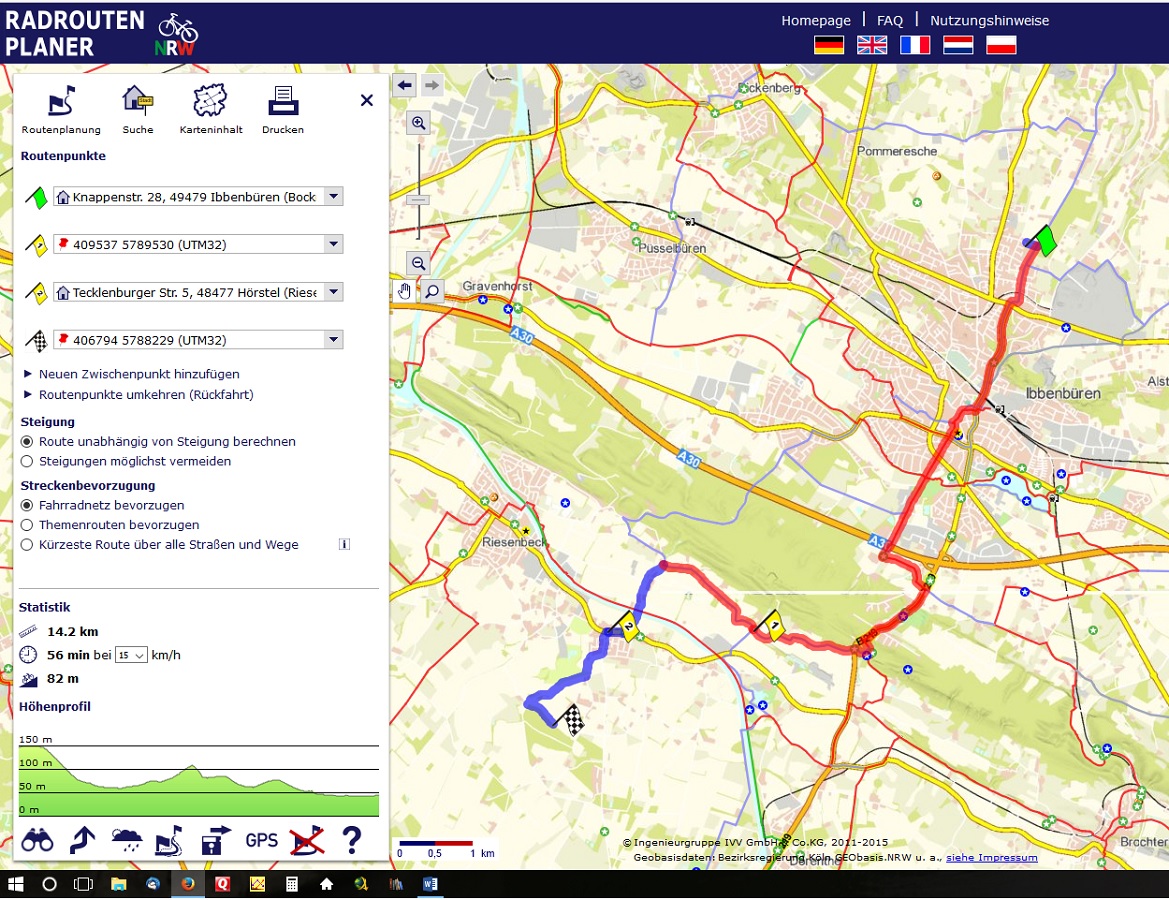Click the Drucken printer icon
Image resolution: width=1169 pixels, height=900 pixels.
283,102
